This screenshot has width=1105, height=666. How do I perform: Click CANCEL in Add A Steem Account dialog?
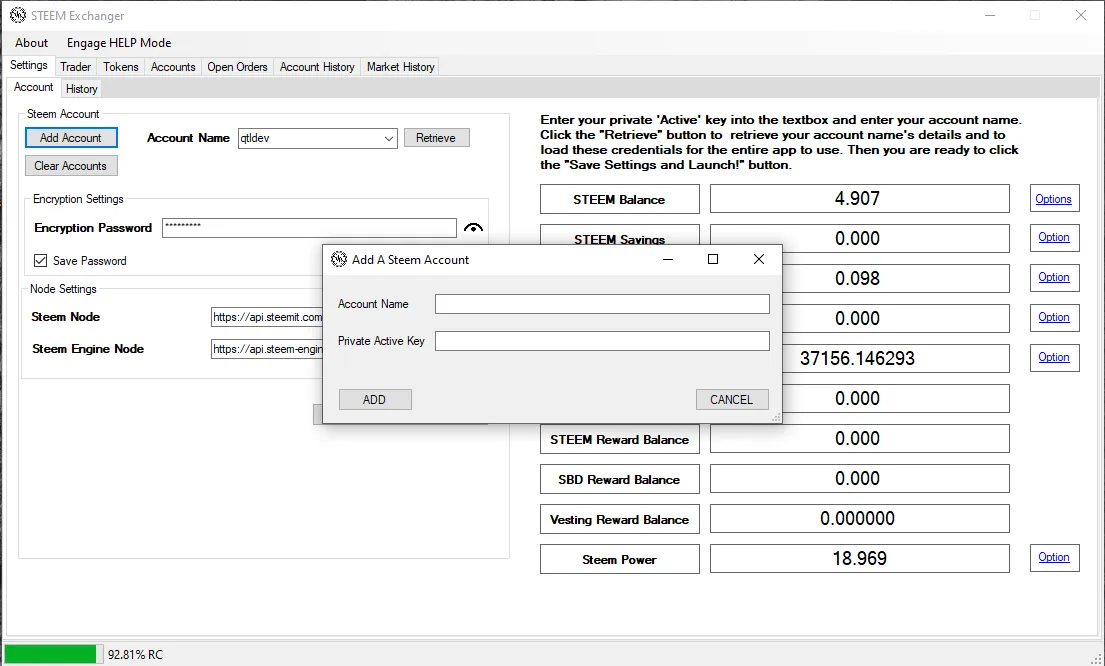pyautogui.click(x=731, y=400)
